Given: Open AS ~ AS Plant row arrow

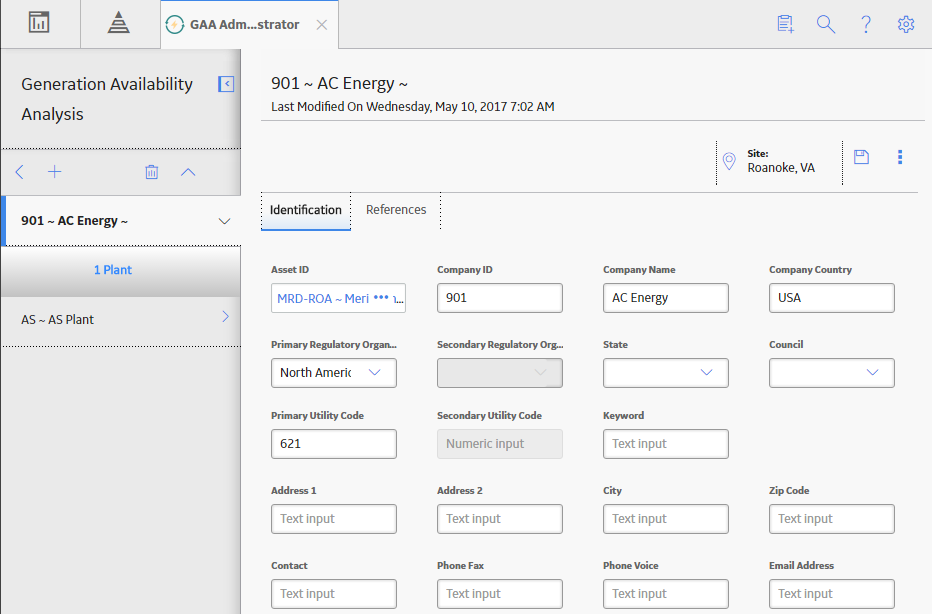Looking at the screenshot, I should tap(225, 317).
